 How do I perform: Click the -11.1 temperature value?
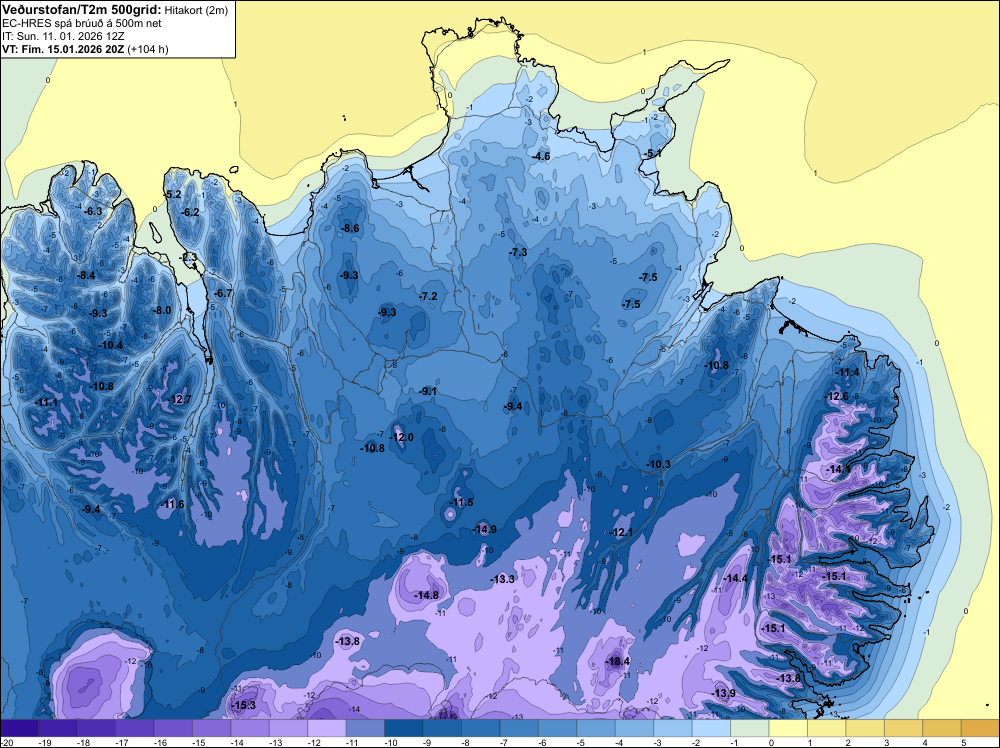pyautogui.click(x=47, y=402)
